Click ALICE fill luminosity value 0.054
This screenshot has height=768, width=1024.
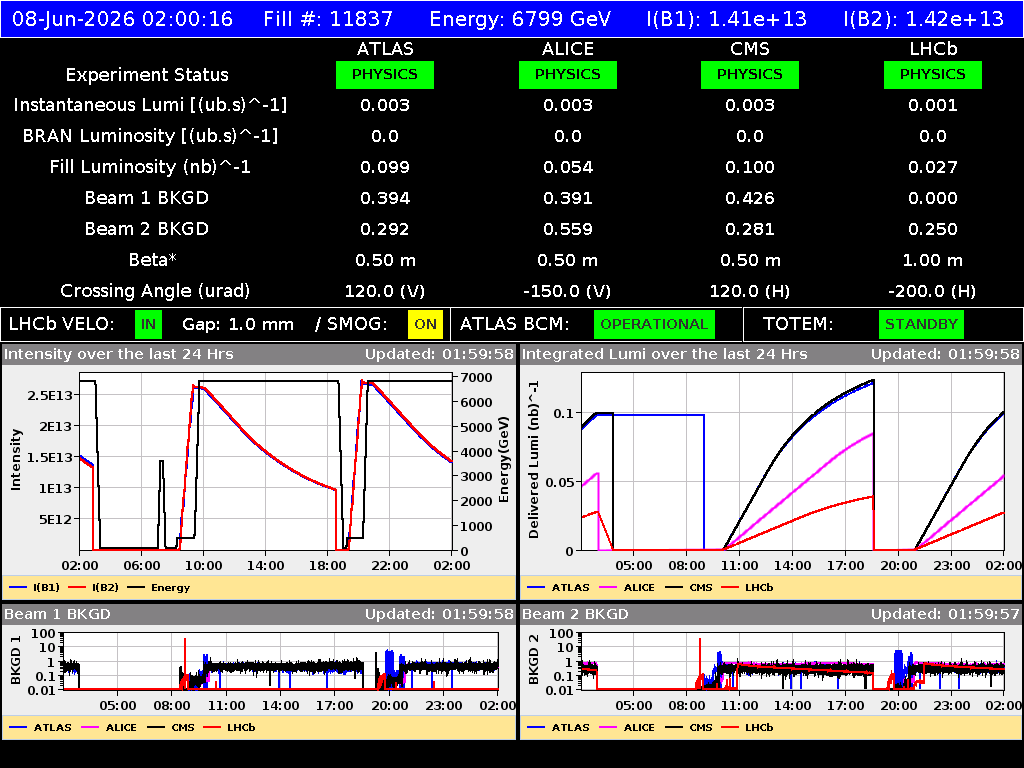(568, 167)
